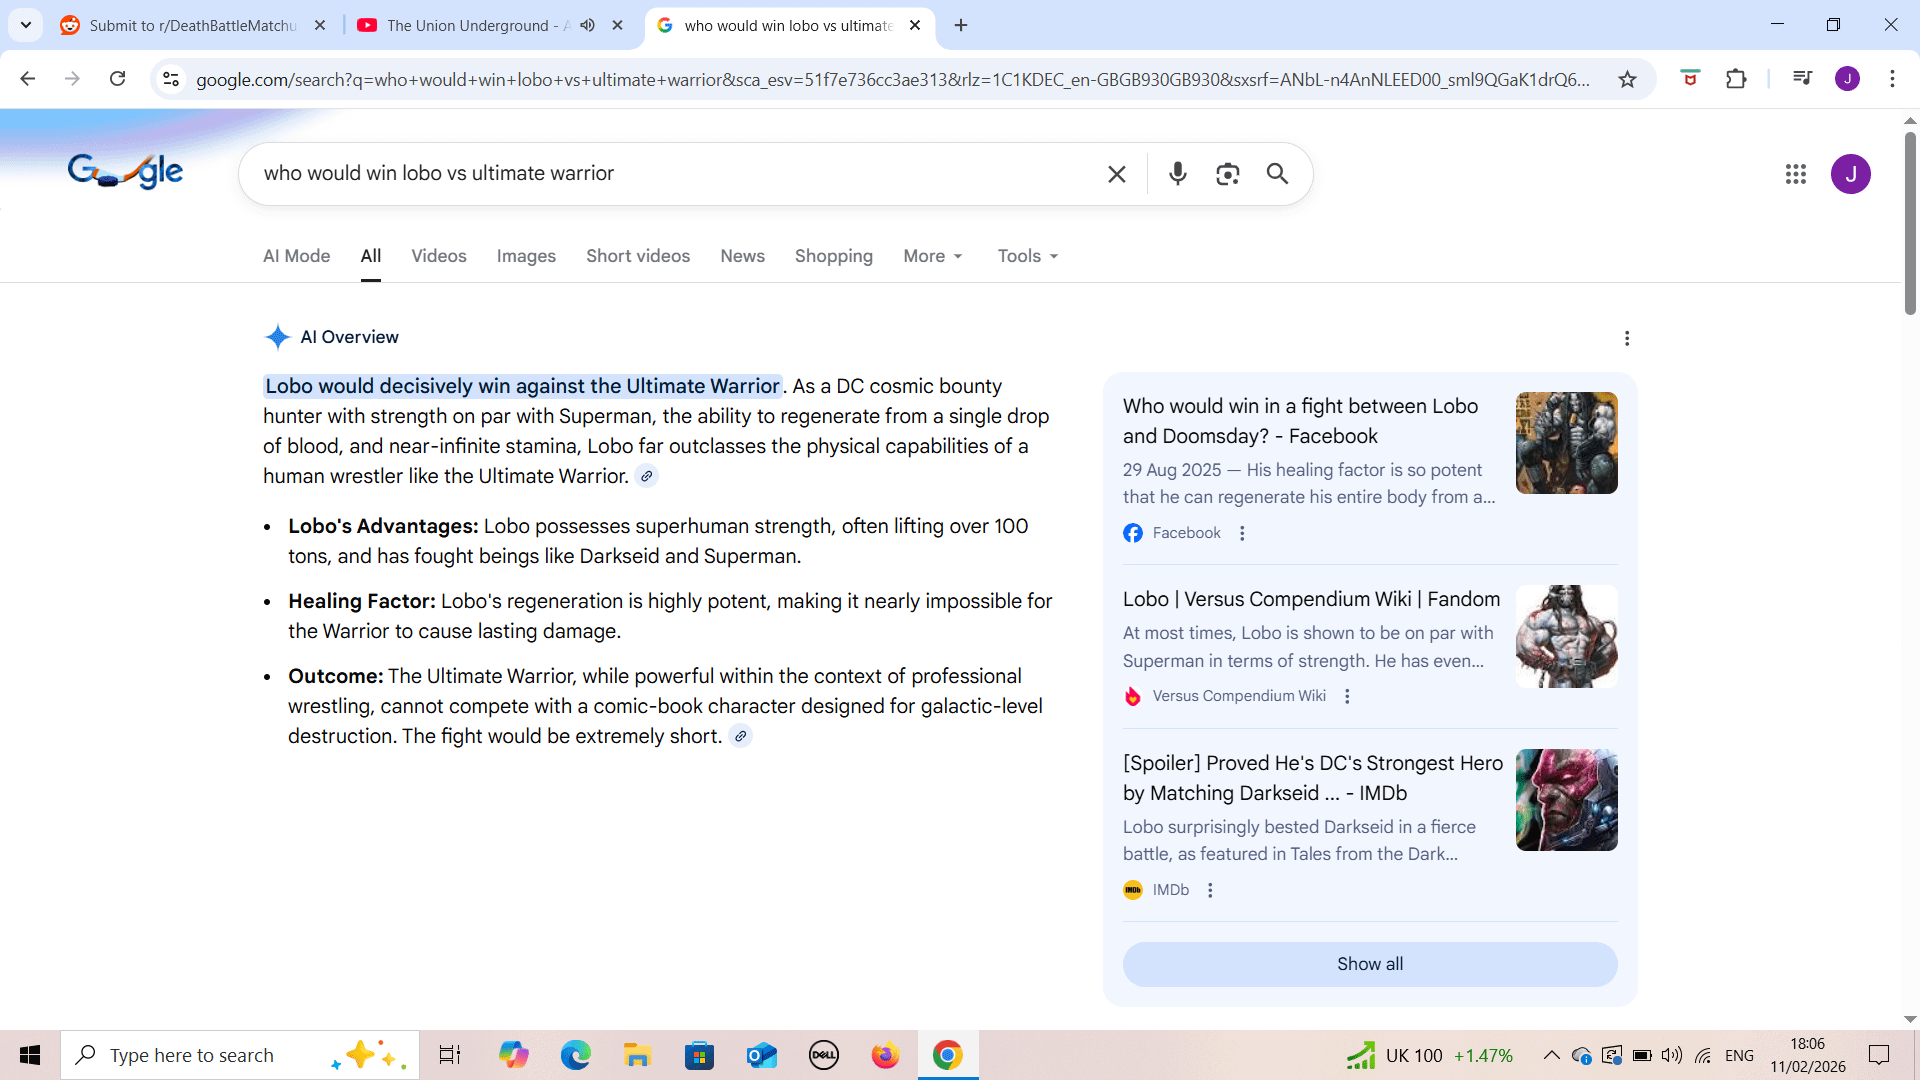This screenshot has height=1080, width=1920.
Task: Expand the More search filters dropdown
Action: 932,257
